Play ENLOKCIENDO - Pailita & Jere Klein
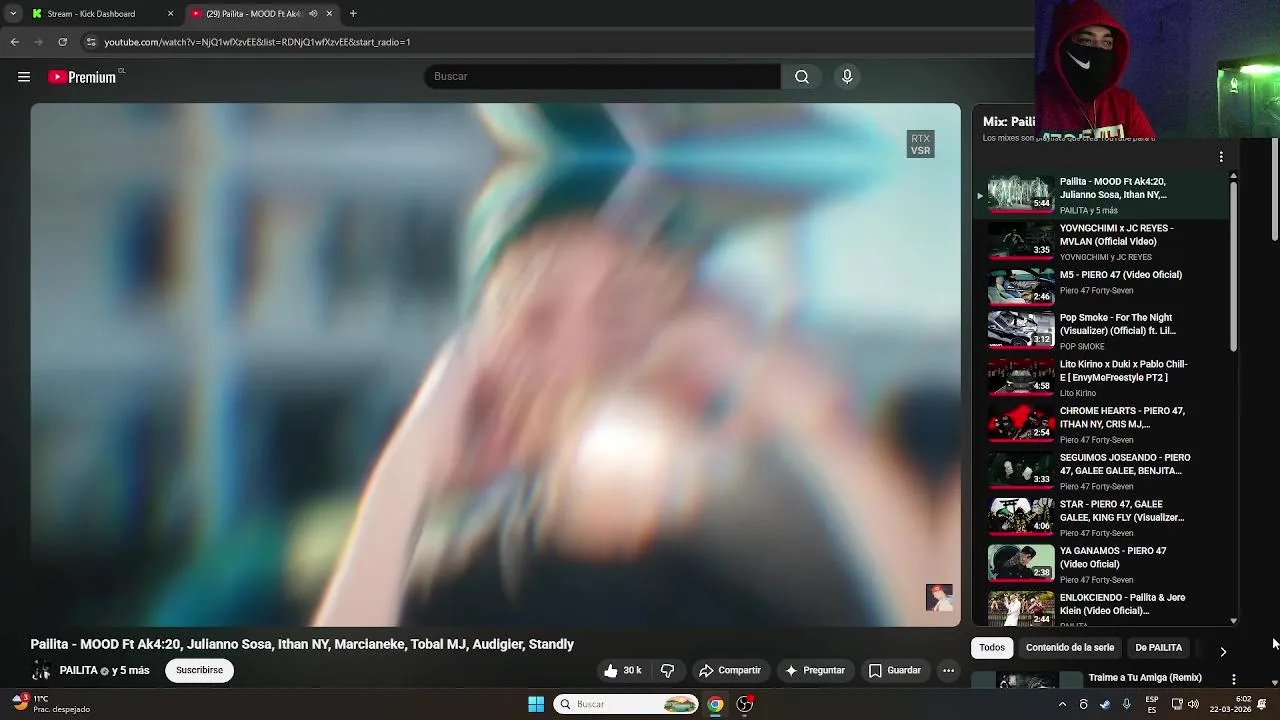The image size is (1280, 720). [x=1100, y=608]
